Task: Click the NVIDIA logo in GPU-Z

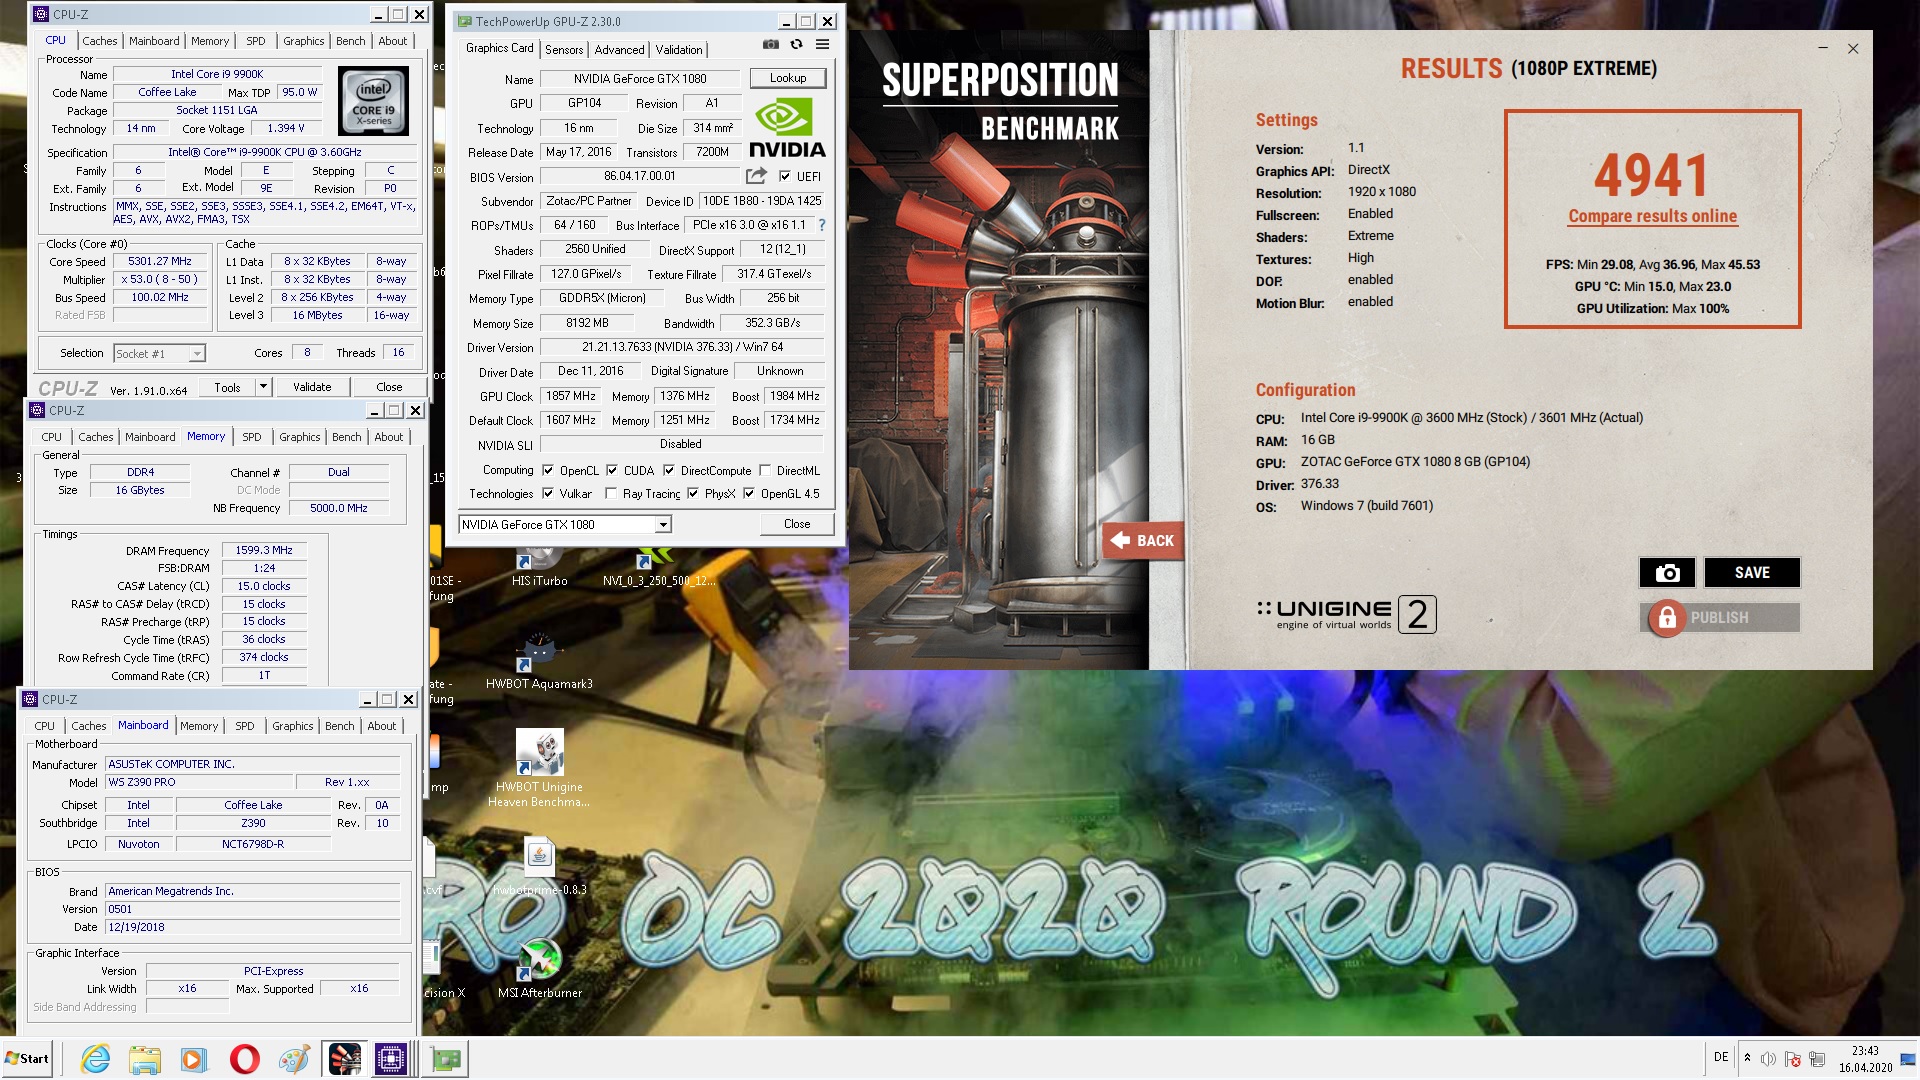Action: click(x=788, y=127)
